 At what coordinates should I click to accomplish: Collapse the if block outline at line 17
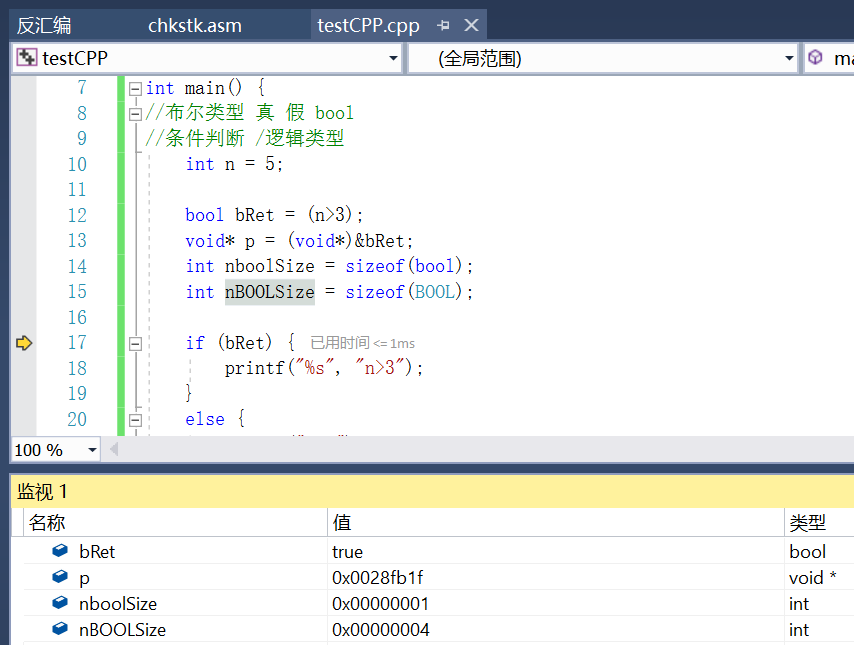135,343
